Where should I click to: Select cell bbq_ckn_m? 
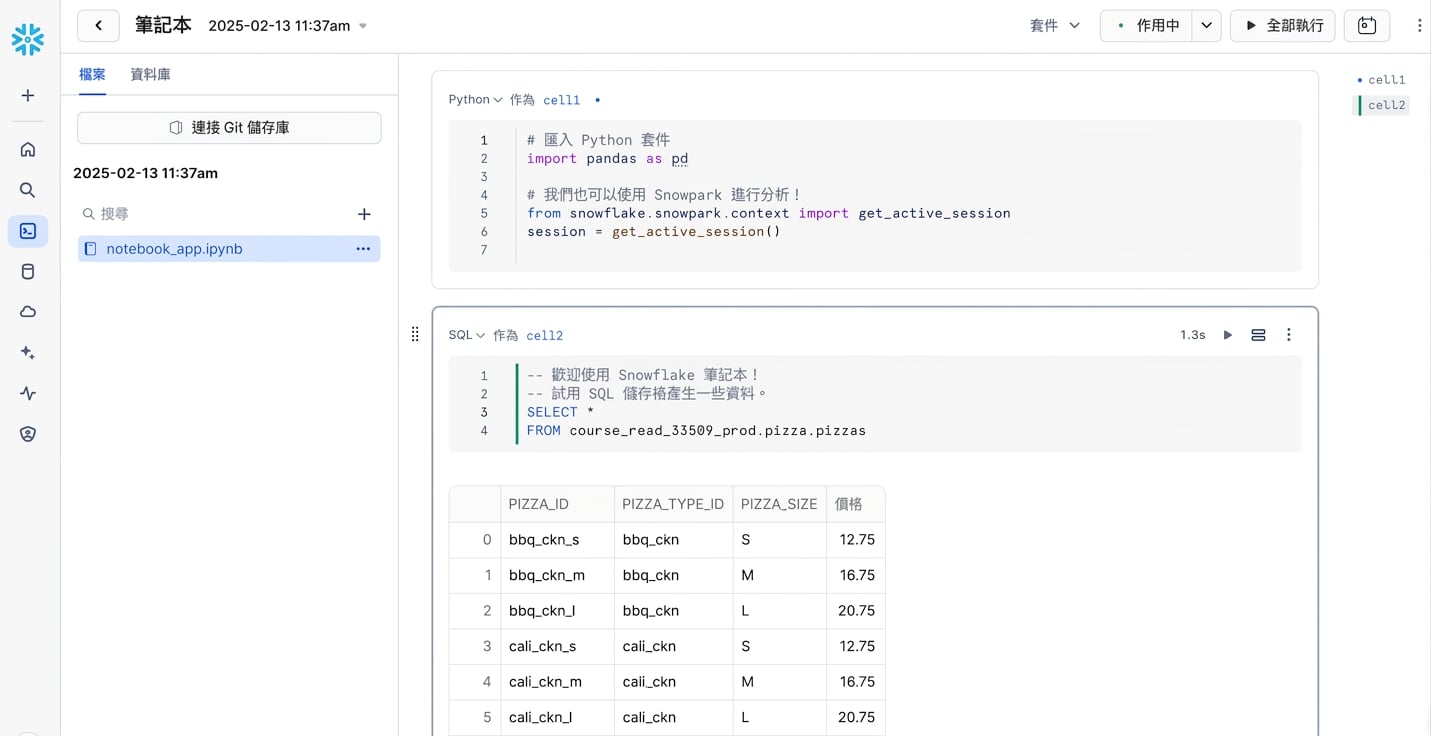[557, 576]
